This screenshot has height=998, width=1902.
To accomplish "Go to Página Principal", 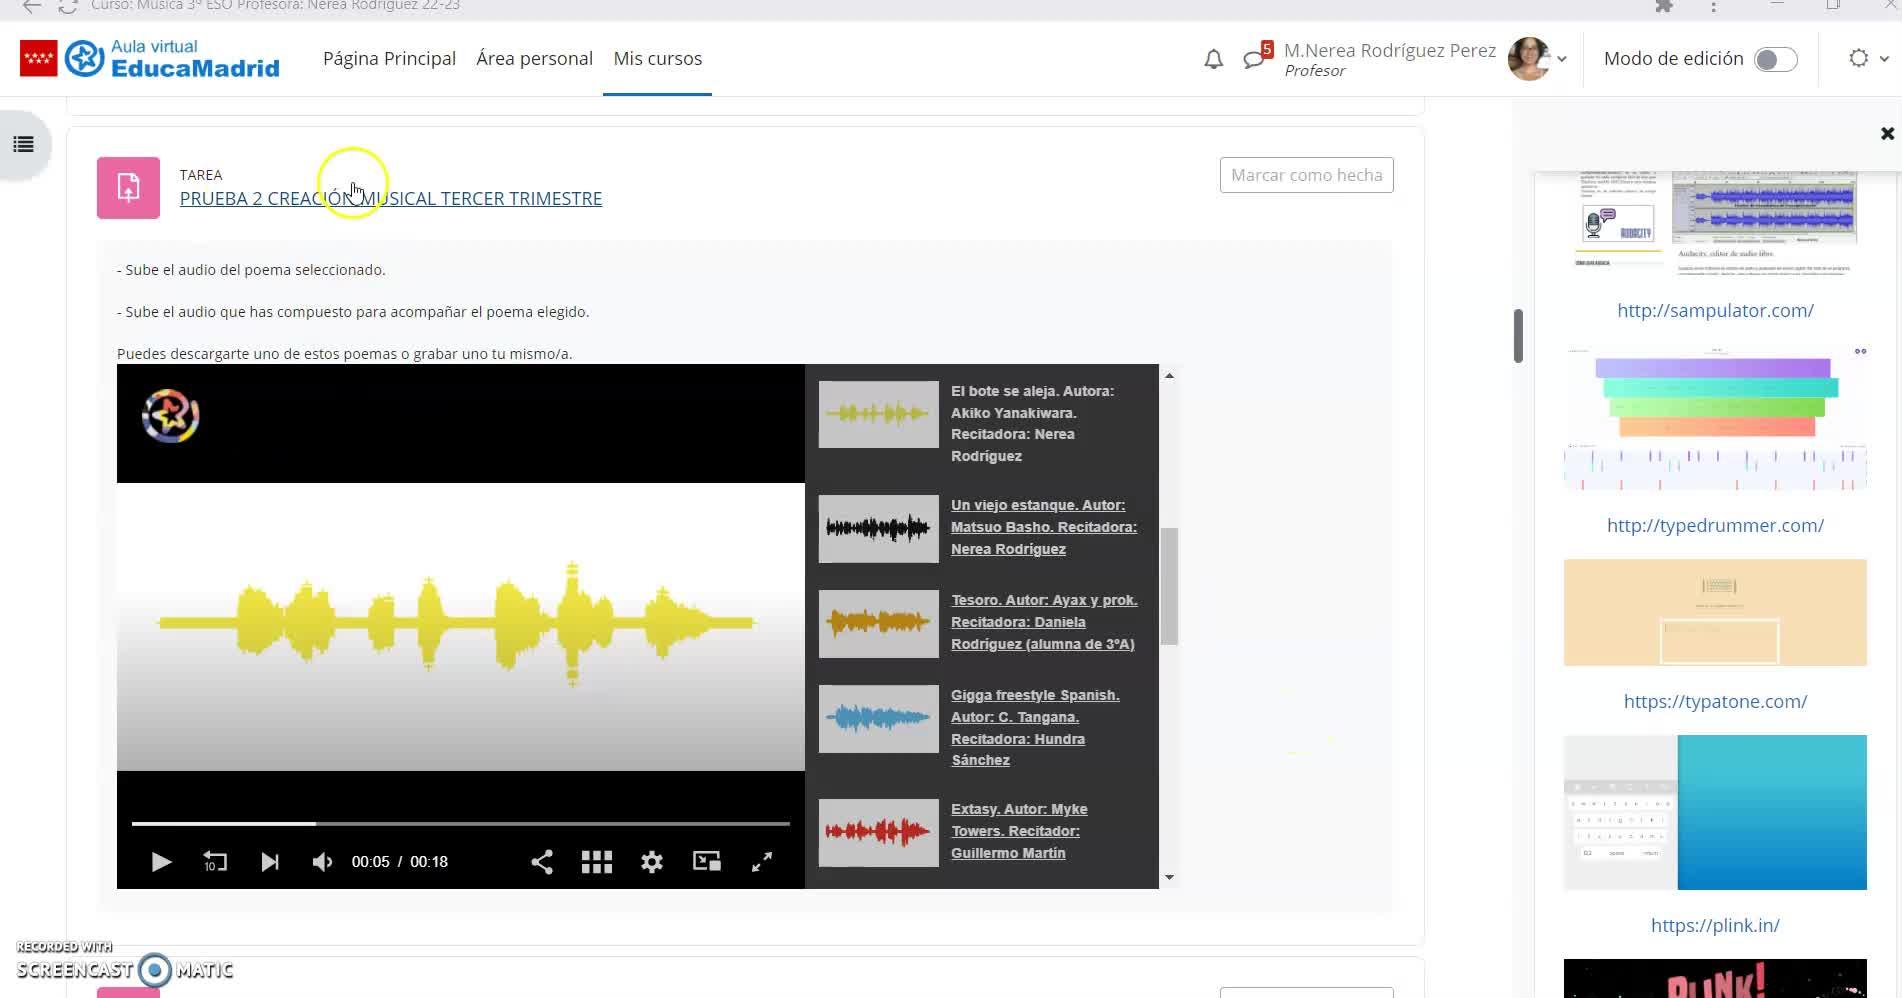I will (x=389, y=59).
